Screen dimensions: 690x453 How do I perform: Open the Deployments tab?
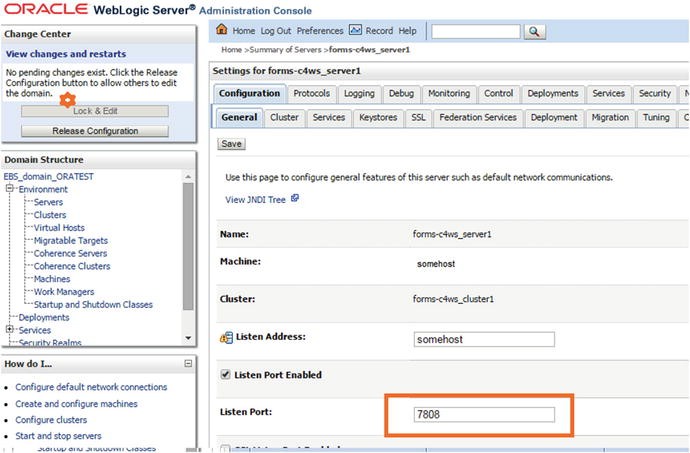(553, 93)
